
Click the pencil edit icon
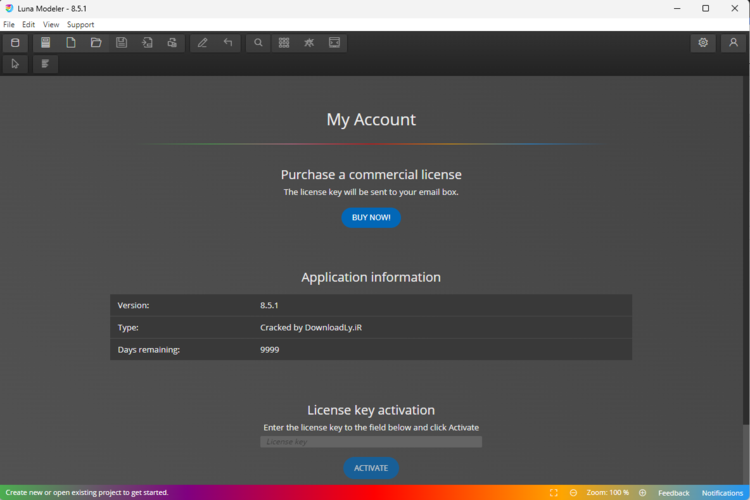pyautogui.click(x=202, y=43)
